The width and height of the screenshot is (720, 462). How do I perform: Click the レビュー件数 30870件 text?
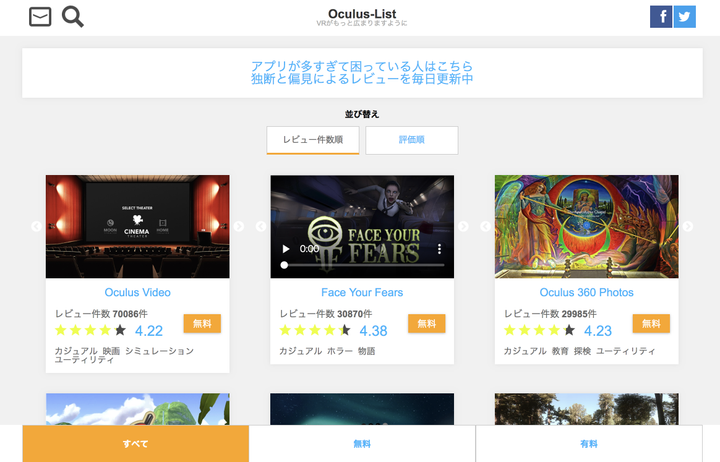tap(326, 314)
